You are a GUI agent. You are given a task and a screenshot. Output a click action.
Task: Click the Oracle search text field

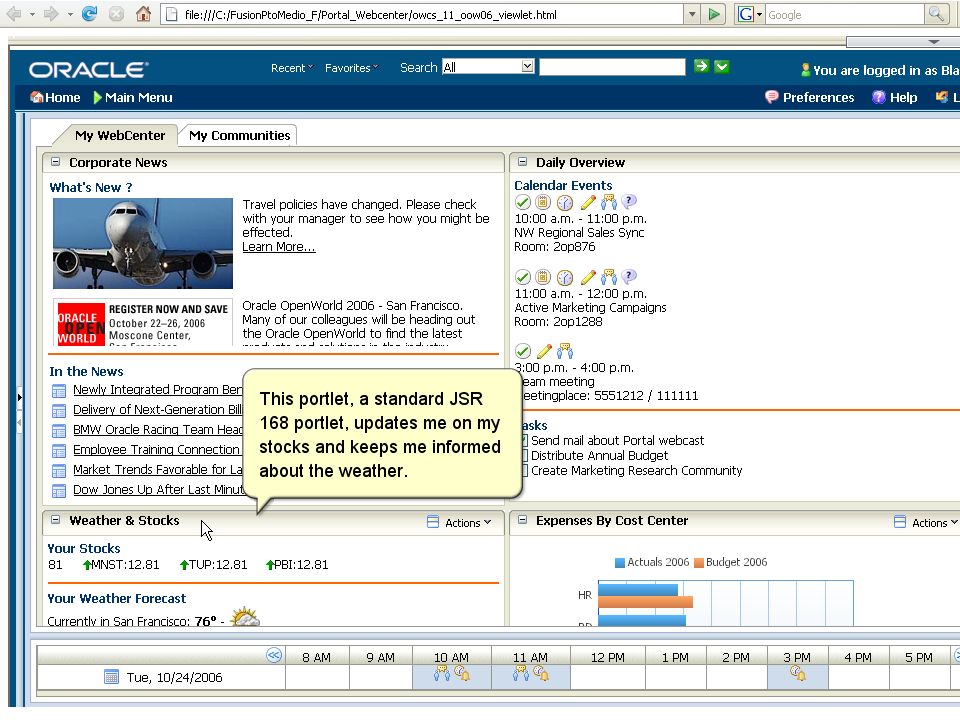click(612, 67)
